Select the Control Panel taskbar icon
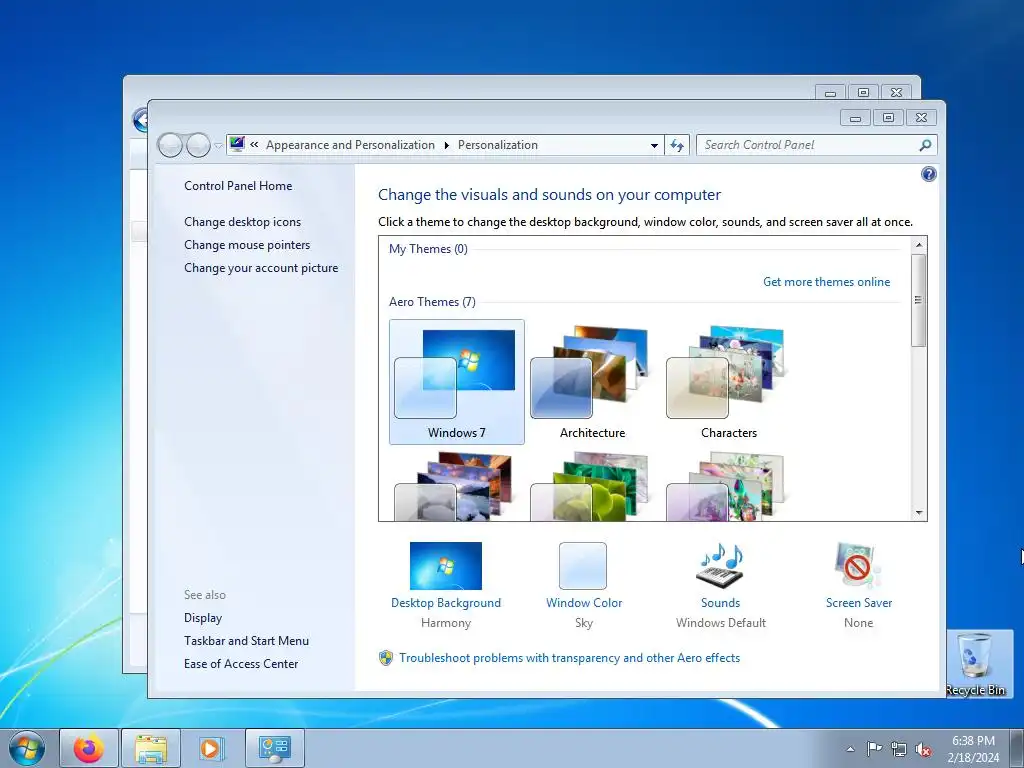The width and height of the screenshot is (1024, 768). [x=274, y=748]
